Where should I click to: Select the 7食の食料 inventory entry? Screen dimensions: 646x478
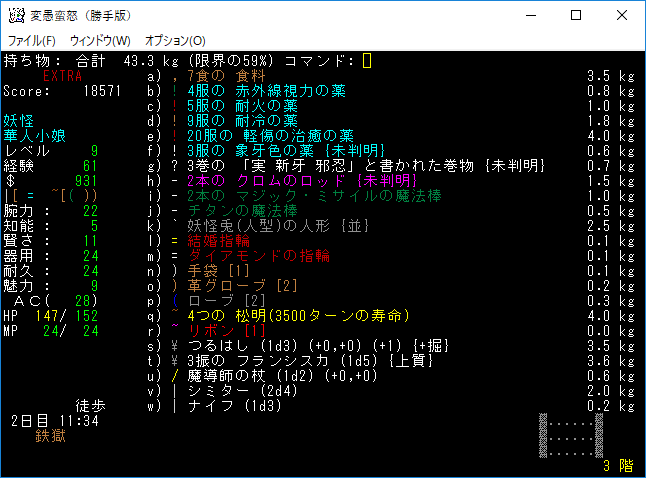226,76
